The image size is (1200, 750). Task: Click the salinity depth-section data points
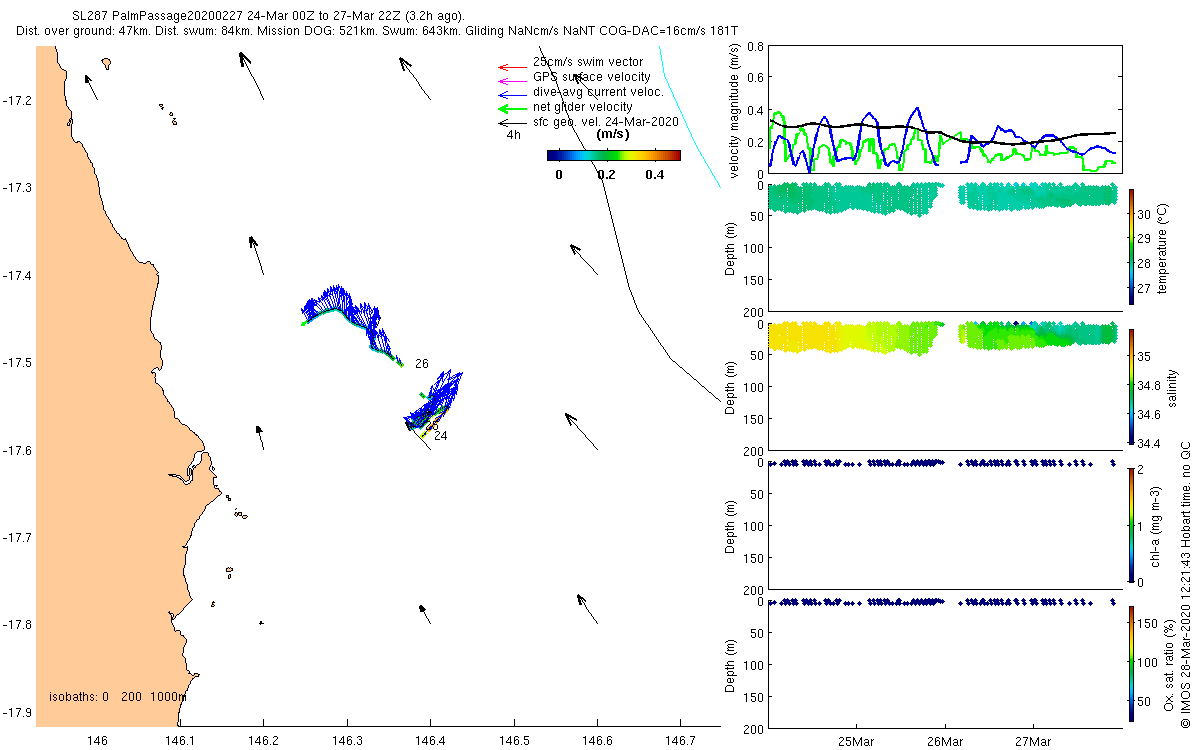940,337
